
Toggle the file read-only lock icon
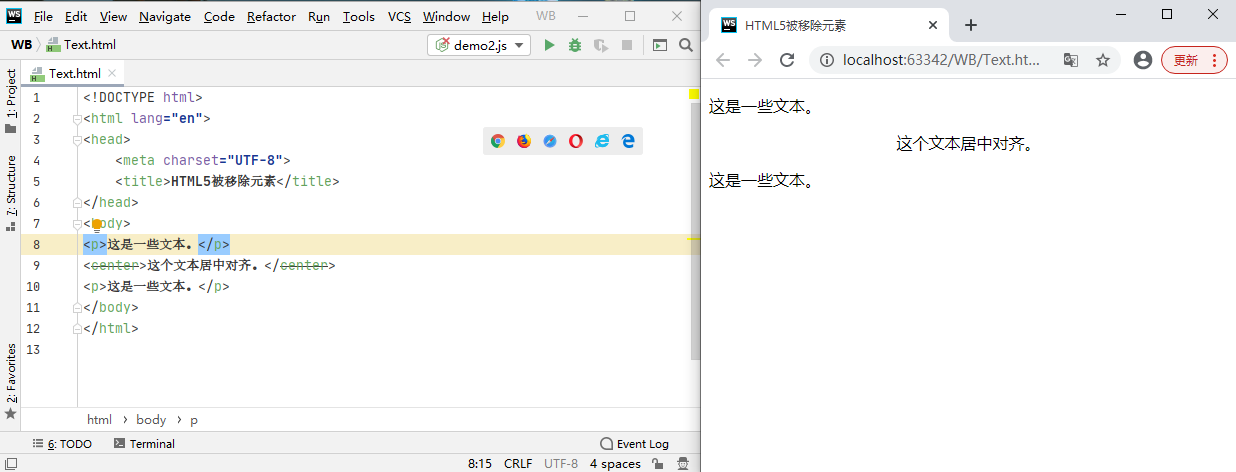pyautogui.click(x=657, y=464)
